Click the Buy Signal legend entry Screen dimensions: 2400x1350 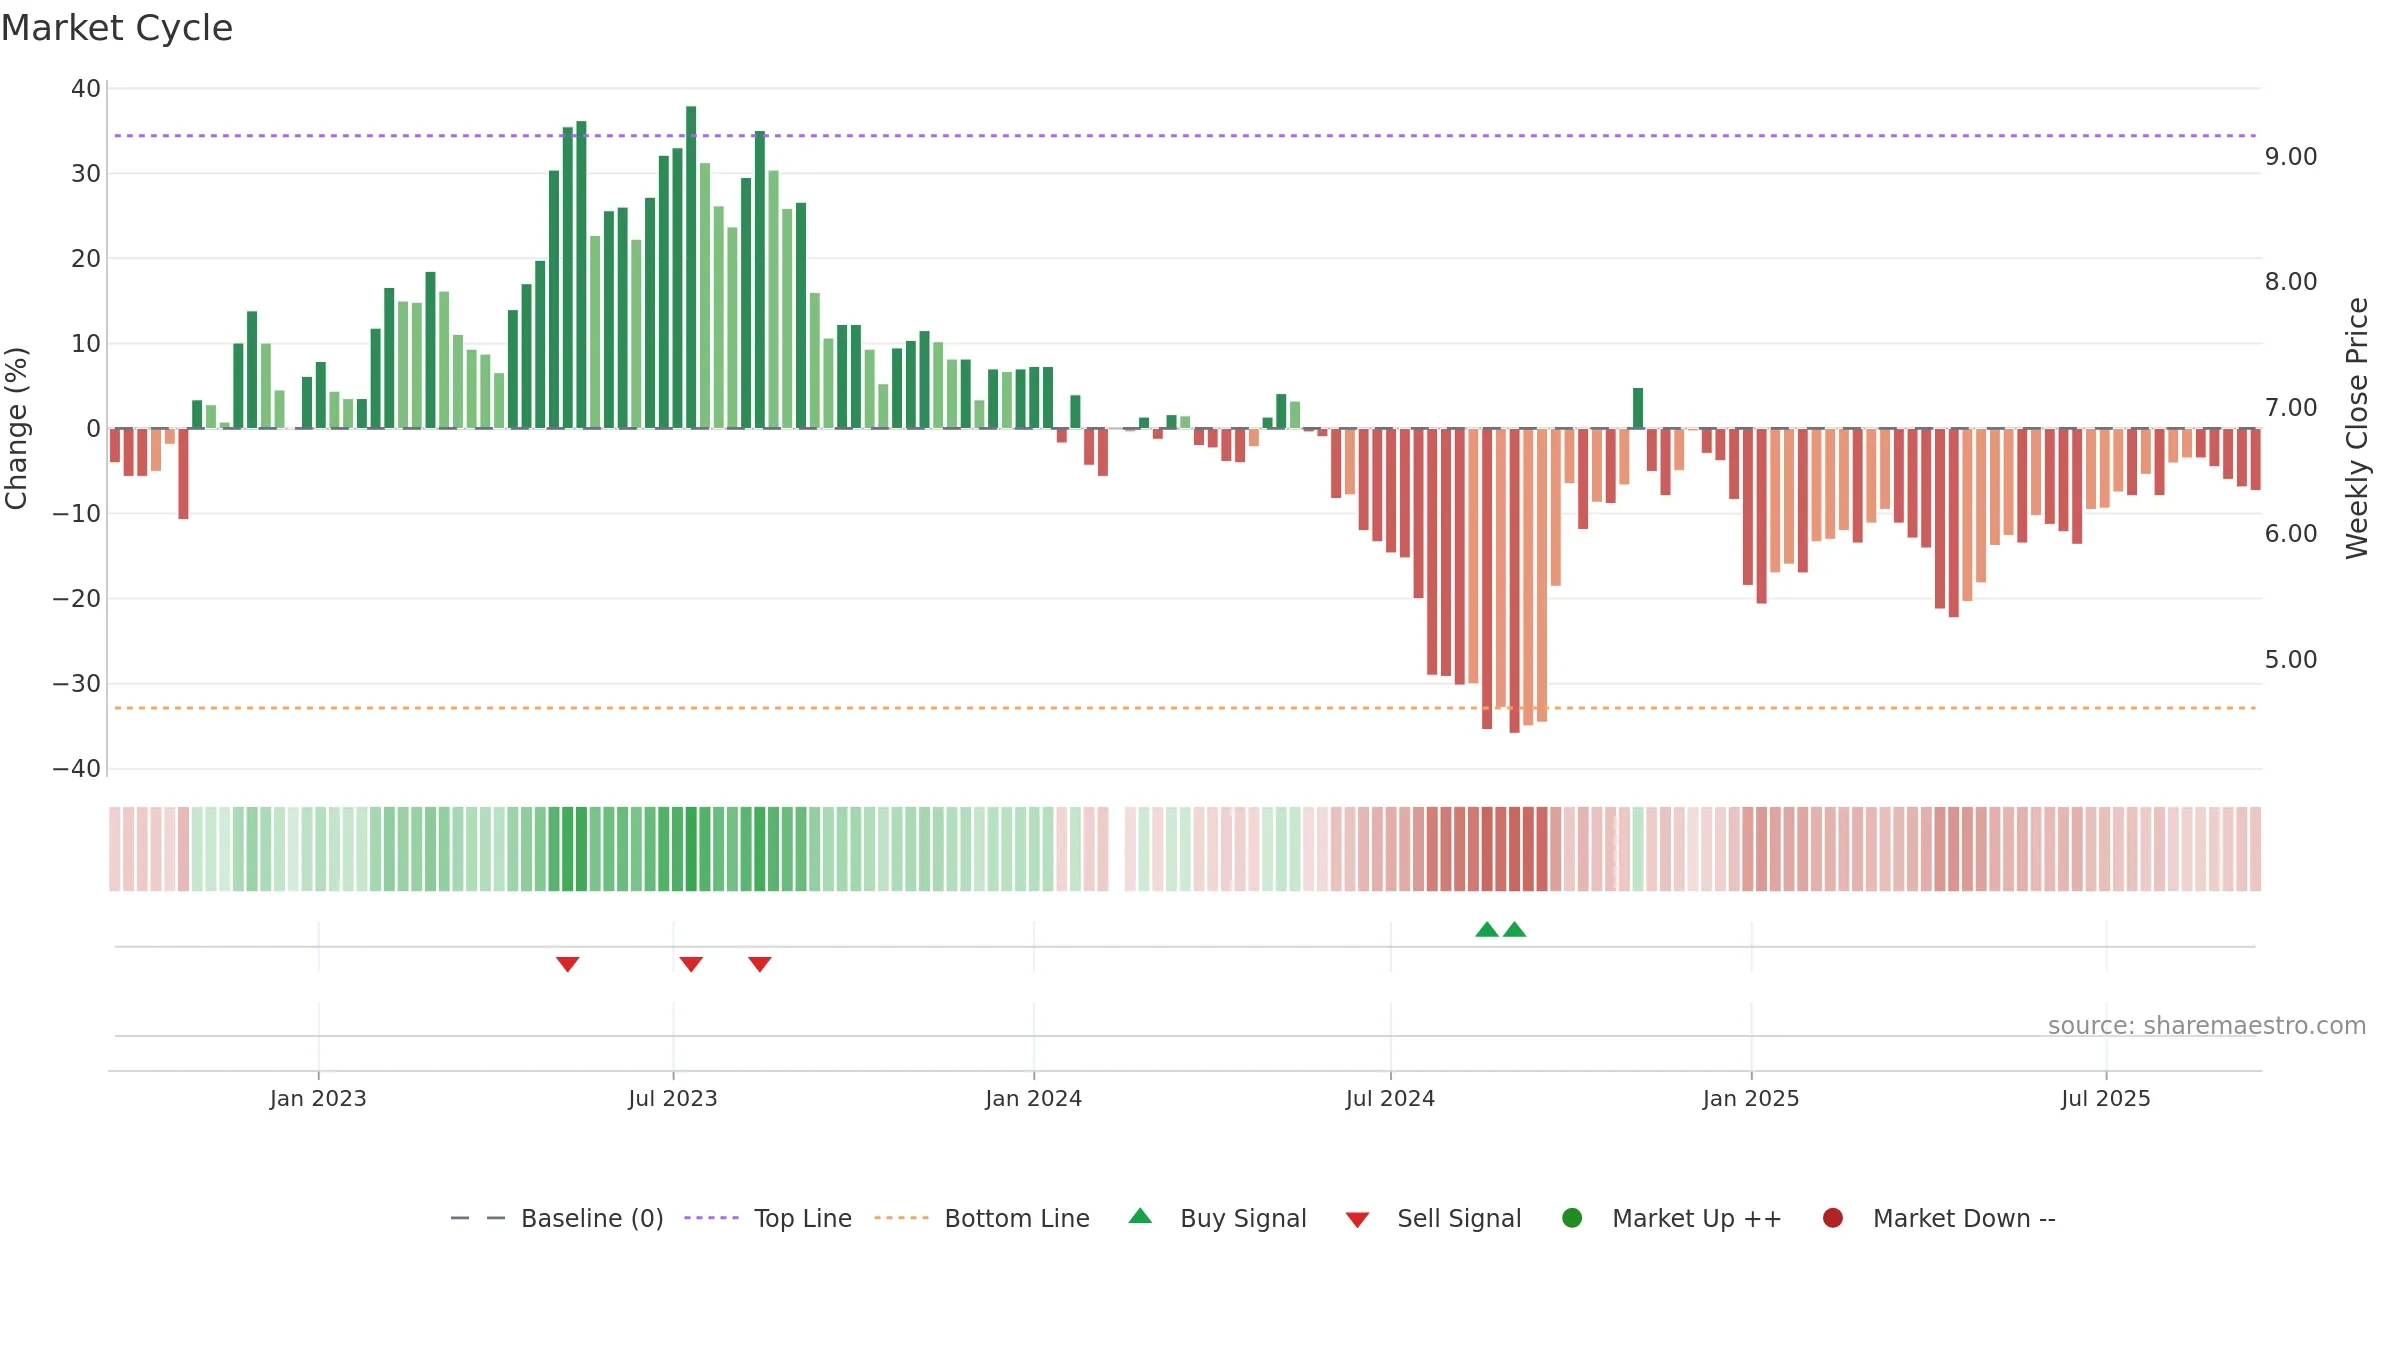pyautogui.click(x=1217, y=1218)
